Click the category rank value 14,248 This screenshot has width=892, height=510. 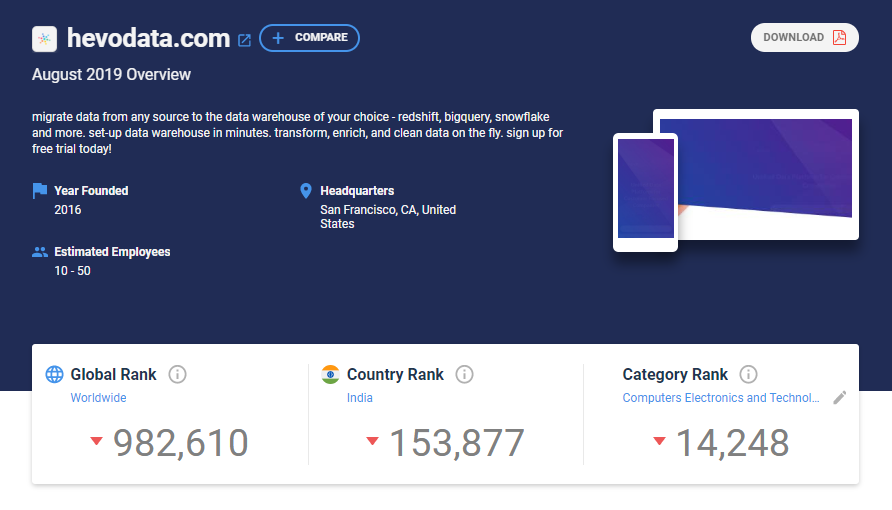[733, 443]
